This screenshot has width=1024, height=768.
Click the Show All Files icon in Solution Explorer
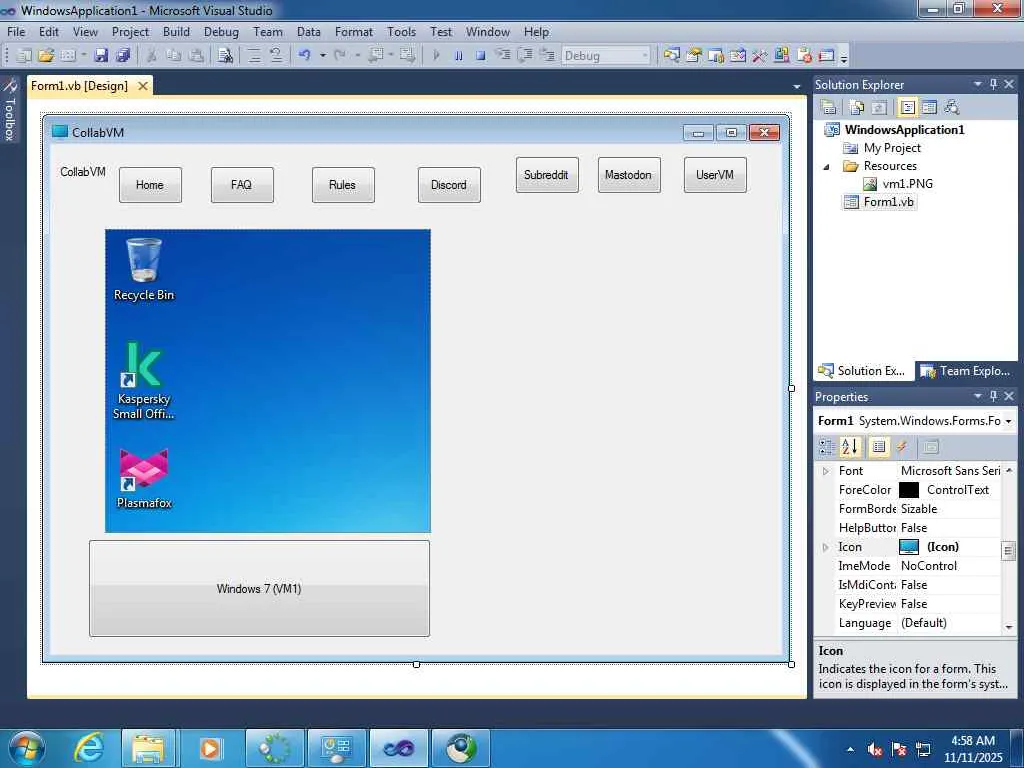pyautogui.click(x=857, y=107)
